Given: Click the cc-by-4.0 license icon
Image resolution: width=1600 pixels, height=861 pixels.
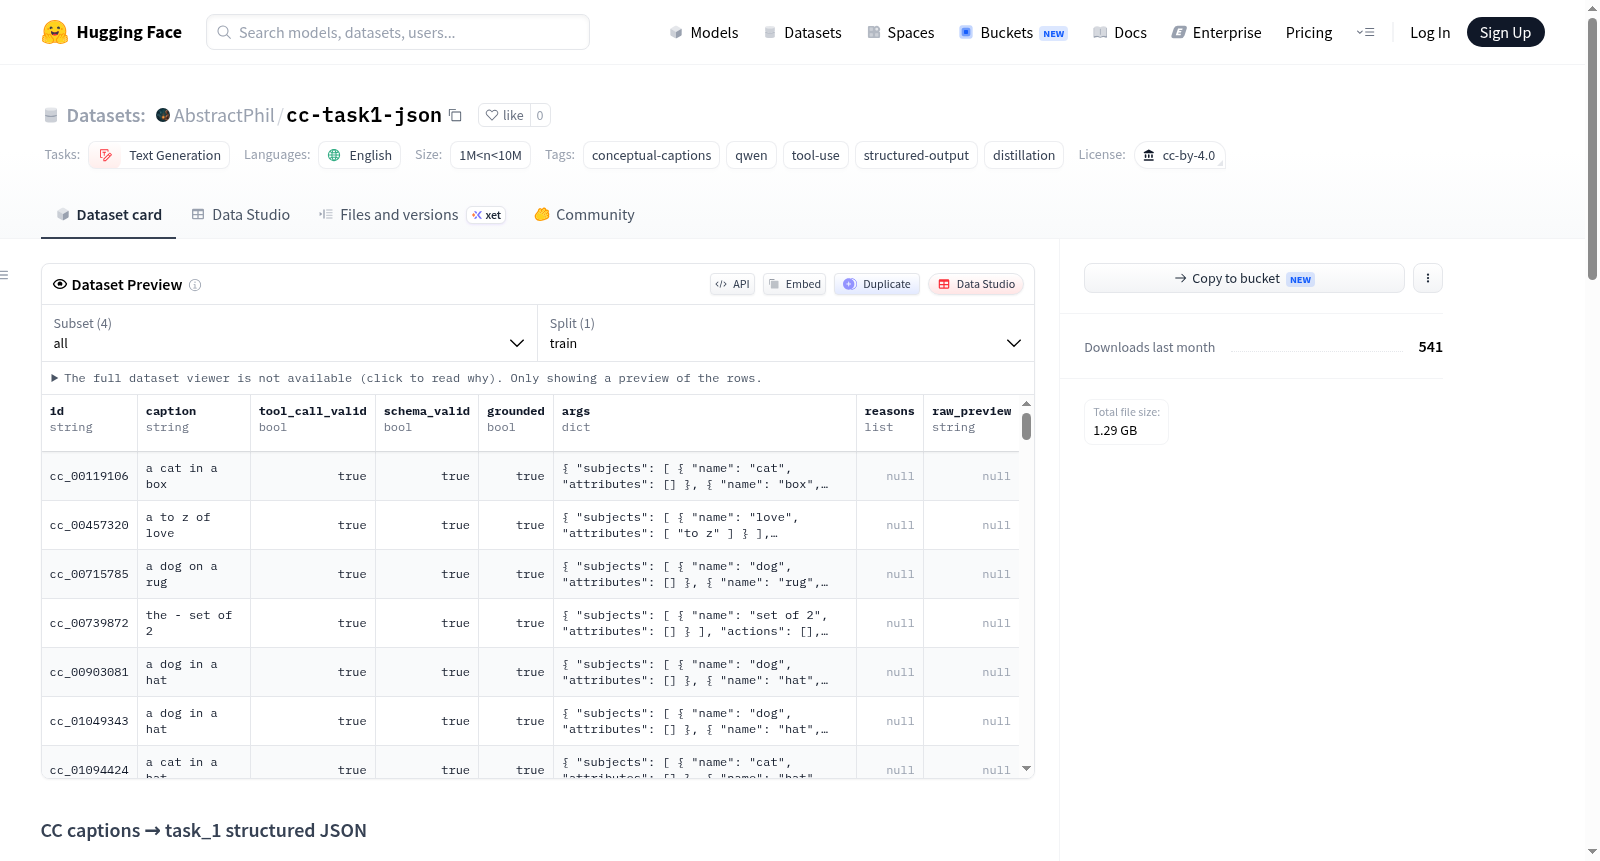Looking at the screenshot, I should point(1149,155).
